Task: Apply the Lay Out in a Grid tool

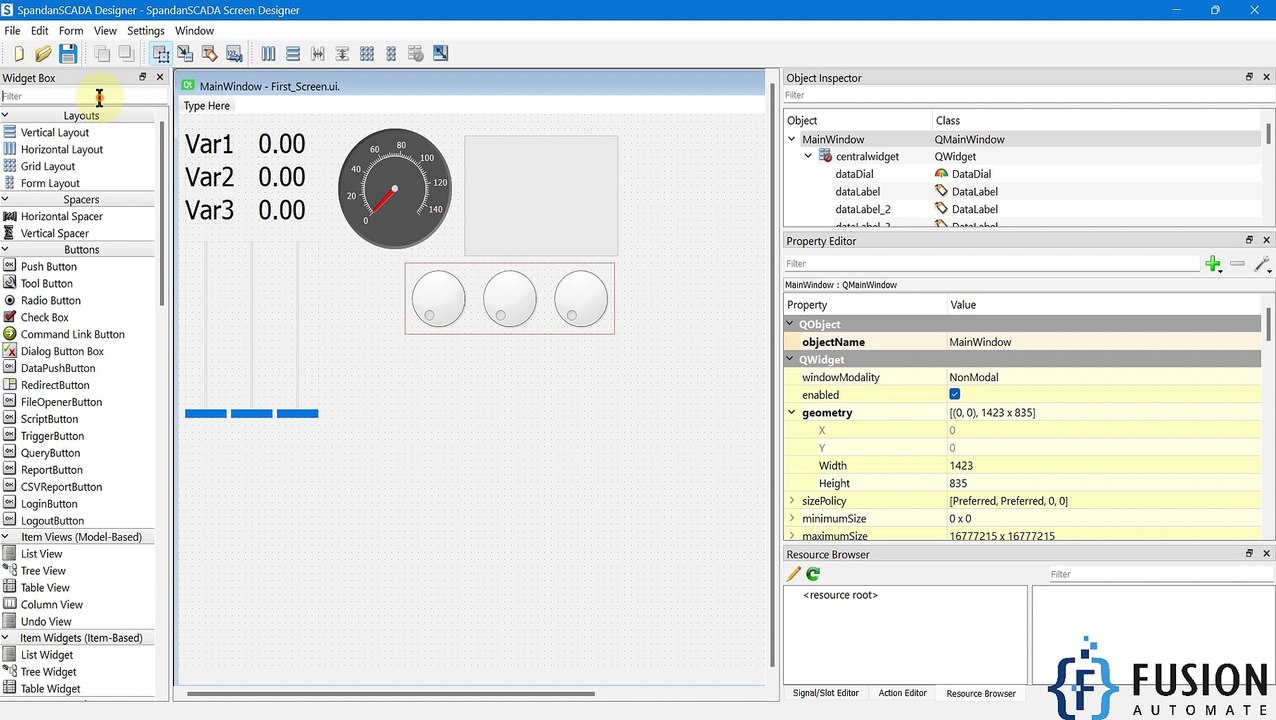Action: tap(367, 54)
